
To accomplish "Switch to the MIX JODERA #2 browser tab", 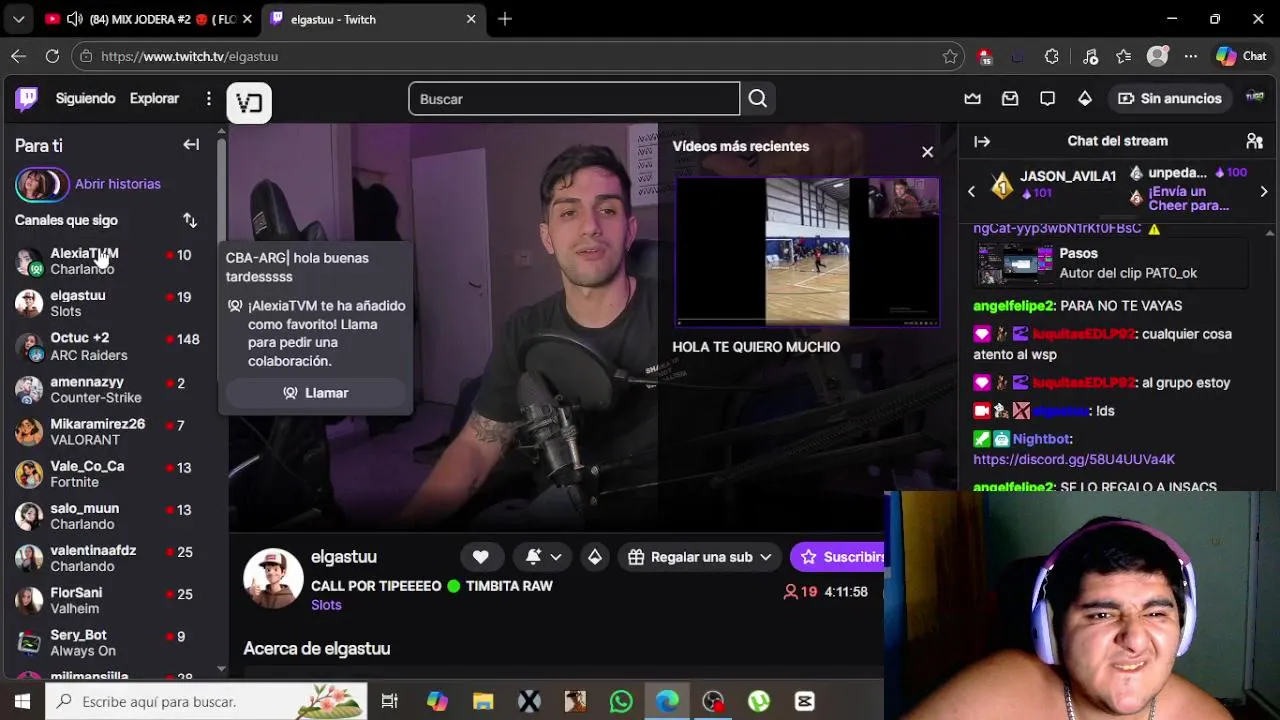I will coord(146,19).
